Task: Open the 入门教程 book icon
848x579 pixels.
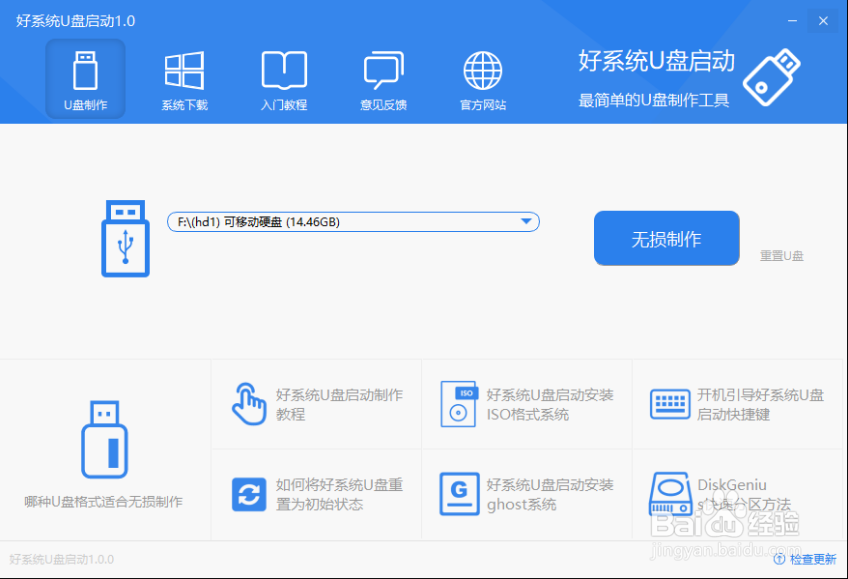Action: coord(284,70)
